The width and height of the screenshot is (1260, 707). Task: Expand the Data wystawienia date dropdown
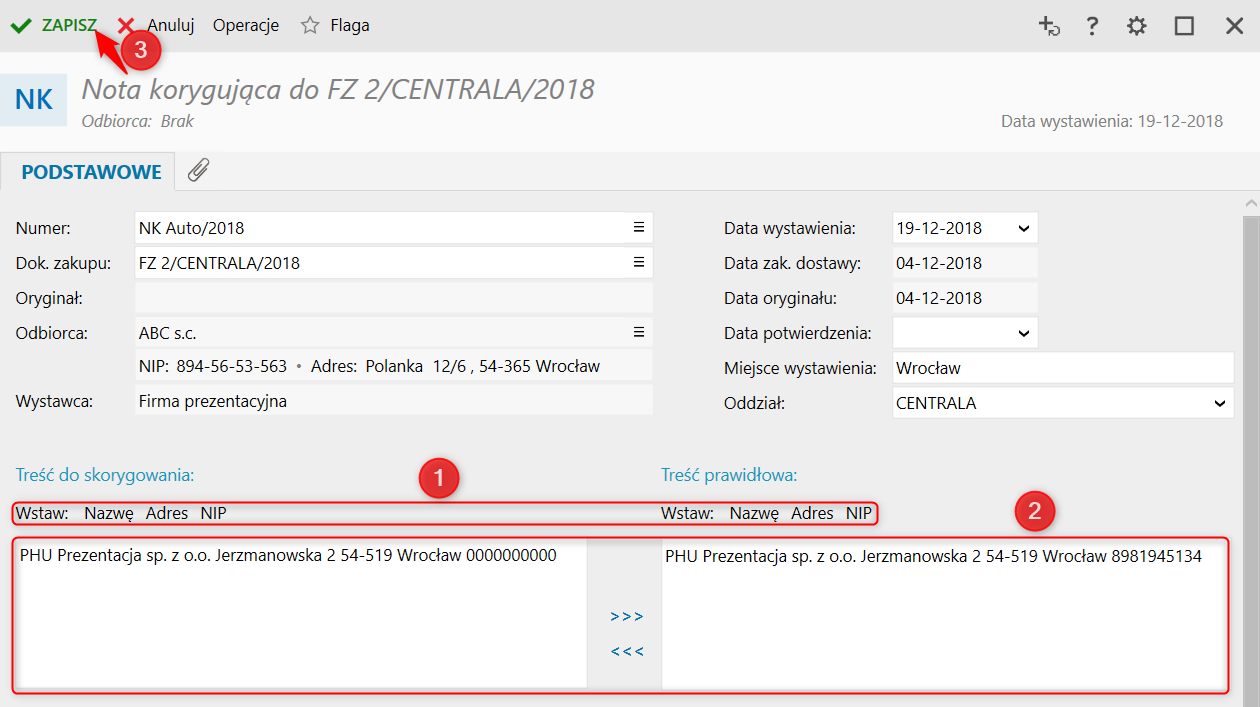(1023, 228)
